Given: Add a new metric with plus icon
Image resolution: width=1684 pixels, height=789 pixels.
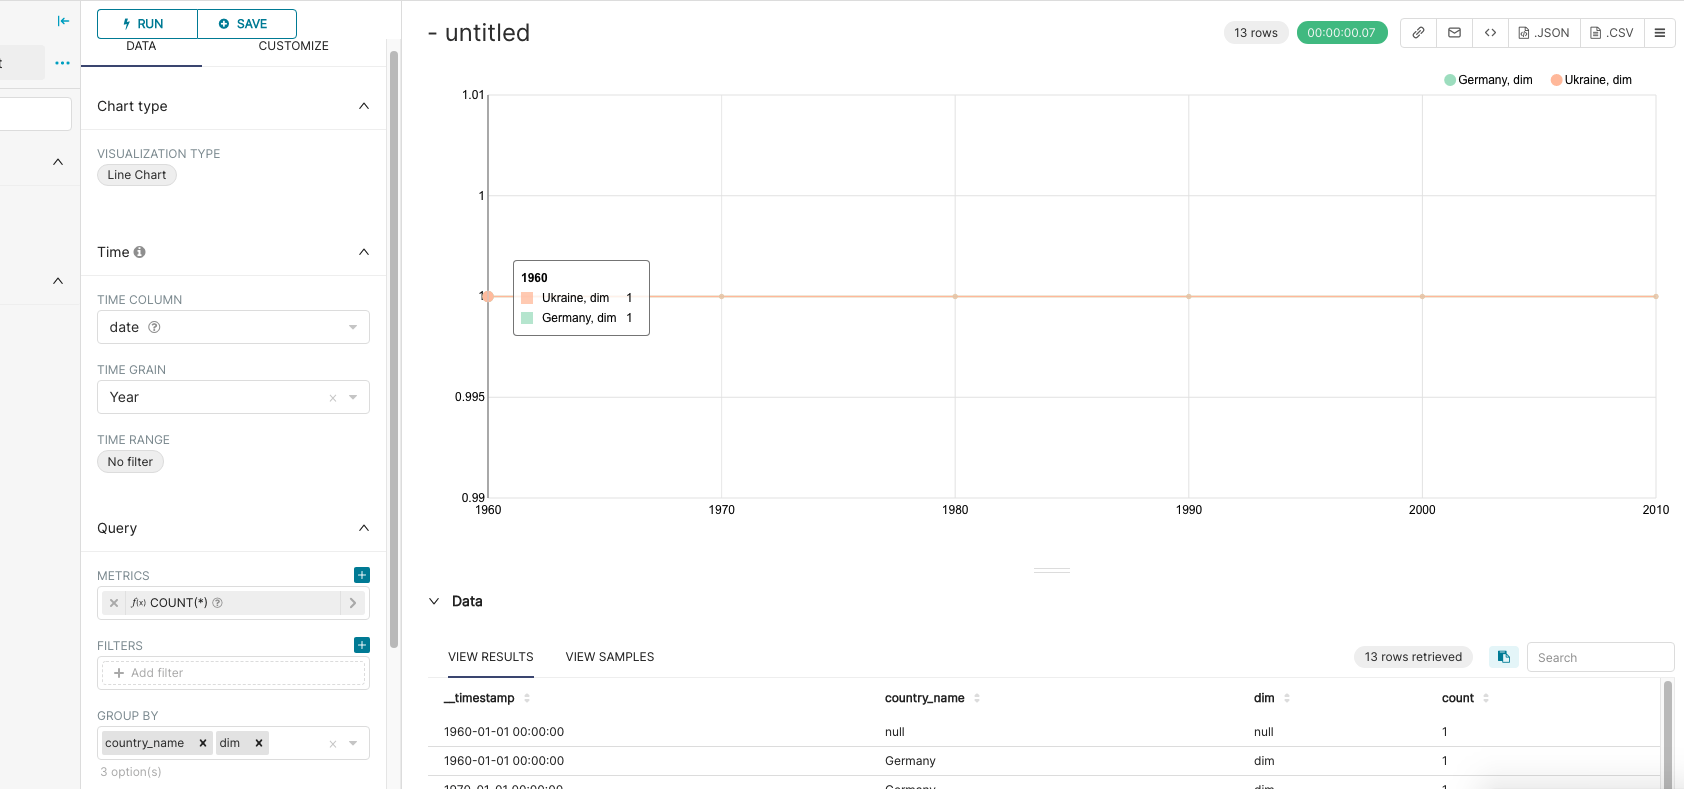Looking at the screenshot, I should point(361,575).
